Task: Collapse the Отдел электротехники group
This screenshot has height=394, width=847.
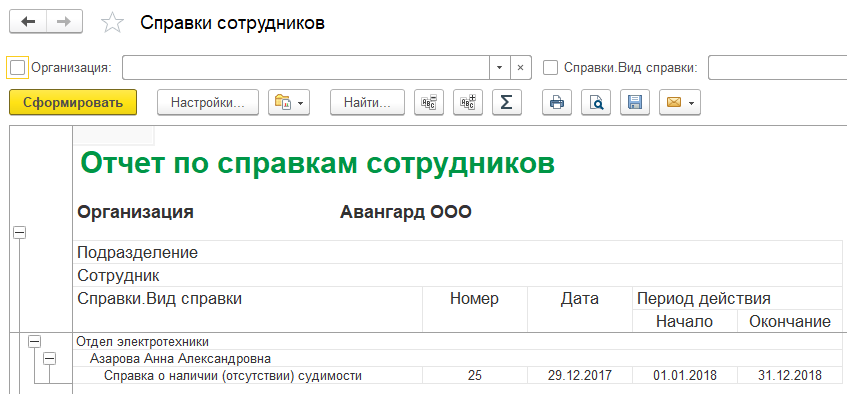Action: click(35, 342)
